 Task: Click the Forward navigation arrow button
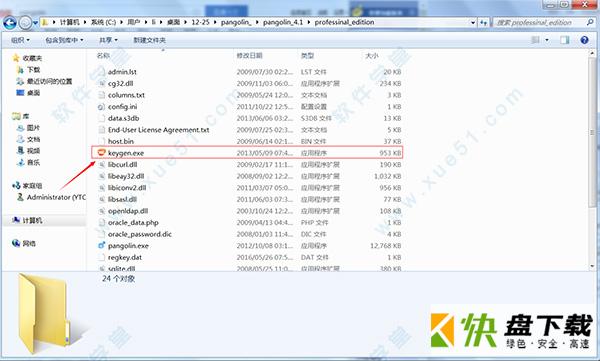pyautogui.click(x=25, y=23)
